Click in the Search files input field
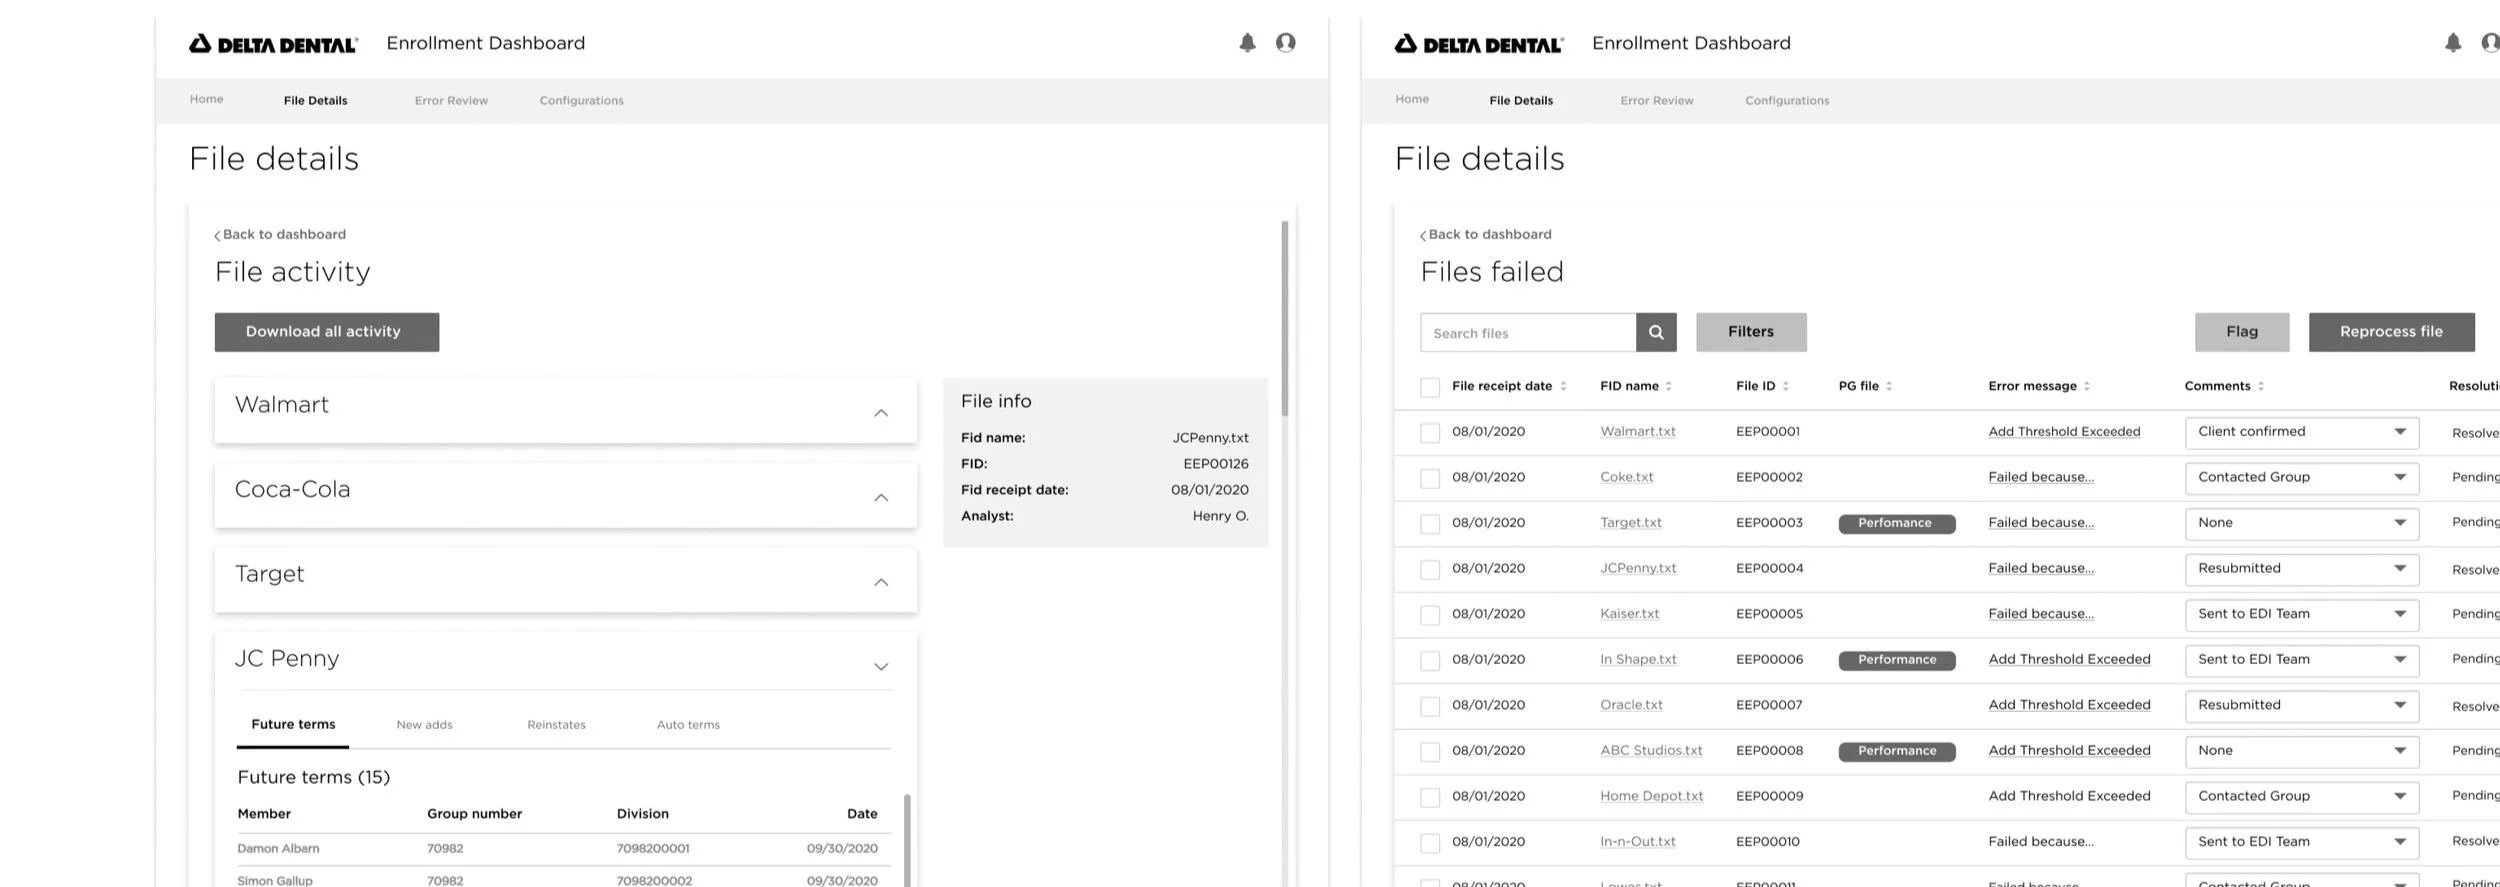This screenshot has height=887, width=2500. point(1528,333)
